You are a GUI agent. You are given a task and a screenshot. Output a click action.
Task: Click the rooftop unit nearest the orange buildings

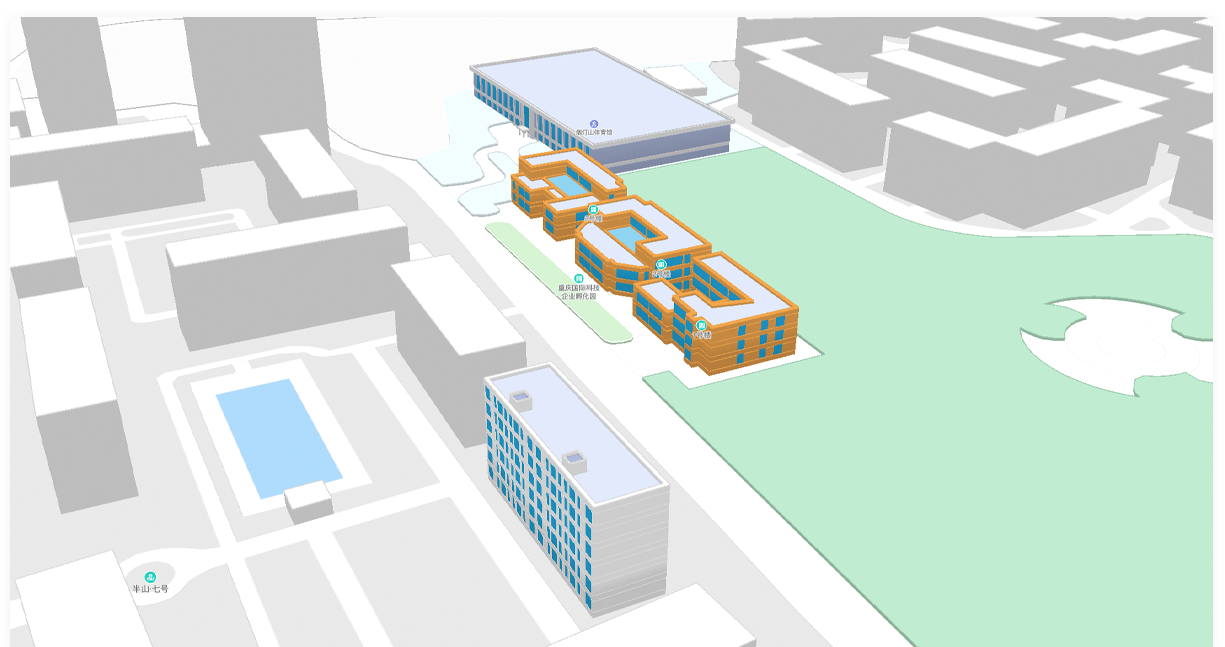(x=521, y=399)
